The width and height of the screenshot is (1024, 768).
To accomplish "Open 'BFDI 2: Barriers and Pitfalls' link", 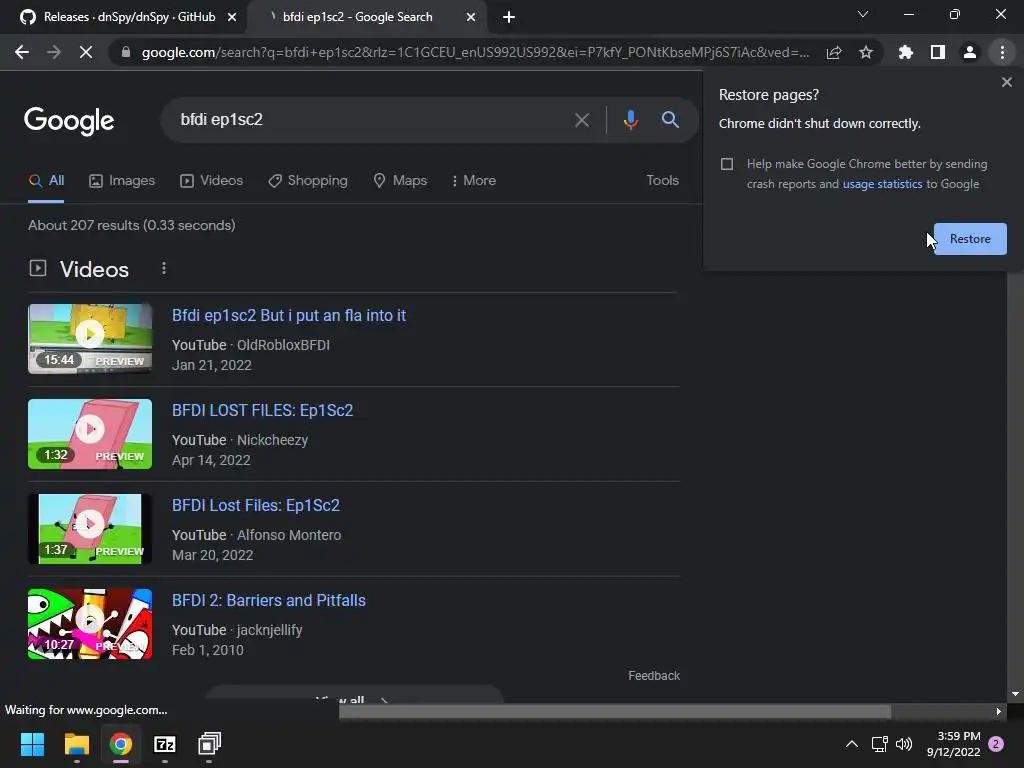I will [x=269, y=601].
